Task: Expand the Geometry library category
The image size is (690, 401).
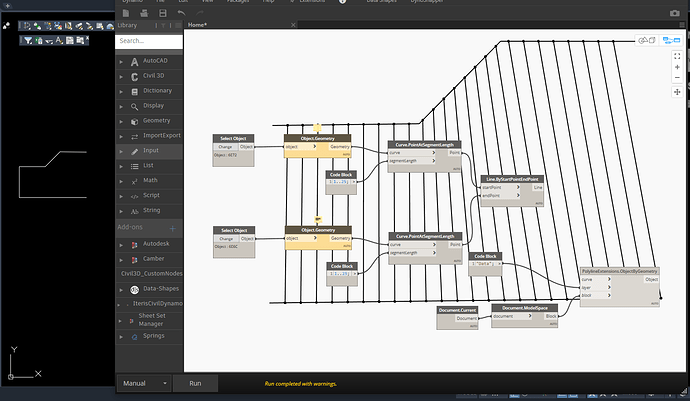Action: pos(149,121)
